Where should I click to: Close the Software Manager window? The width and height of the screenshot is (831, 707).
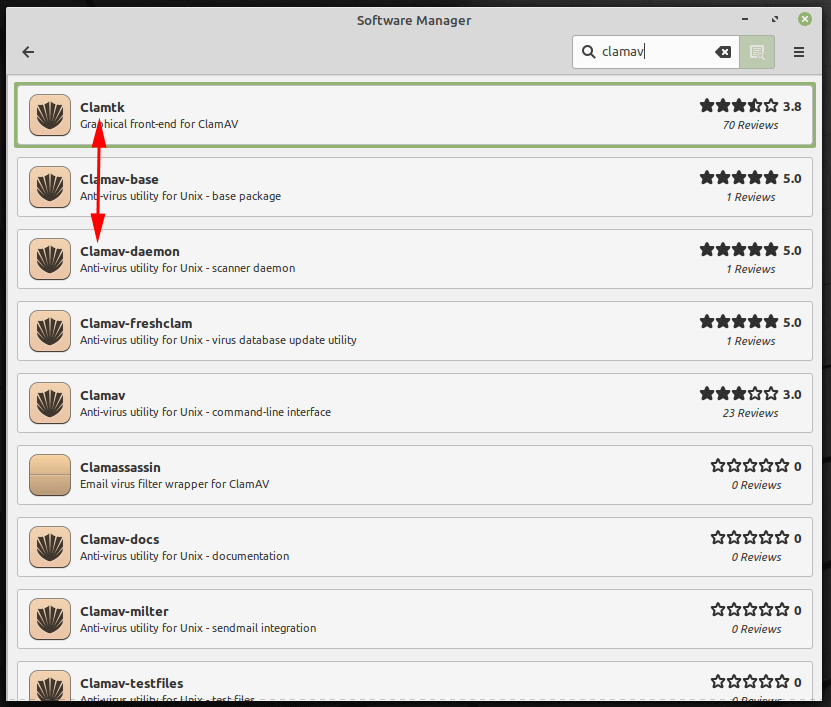point(805,19)
